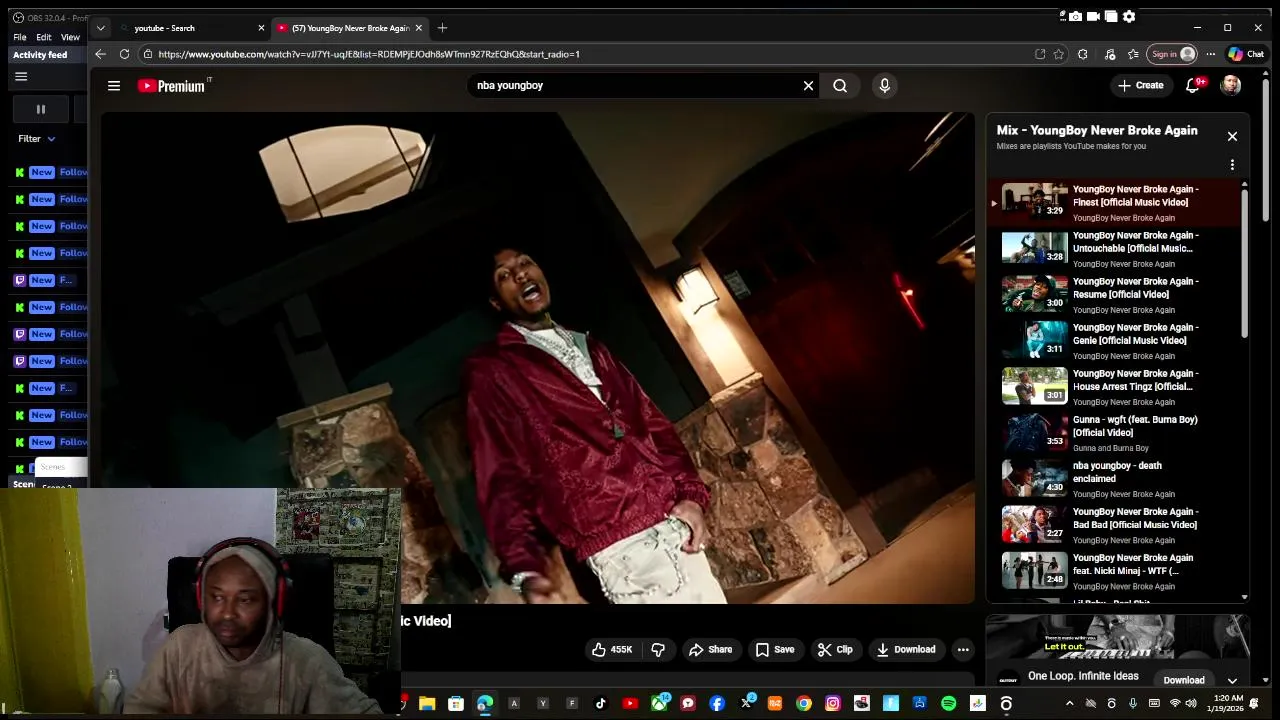This screenshot has width=1280, height=720.
Task: Open the OBS File menu
Action: coord(20,37)
